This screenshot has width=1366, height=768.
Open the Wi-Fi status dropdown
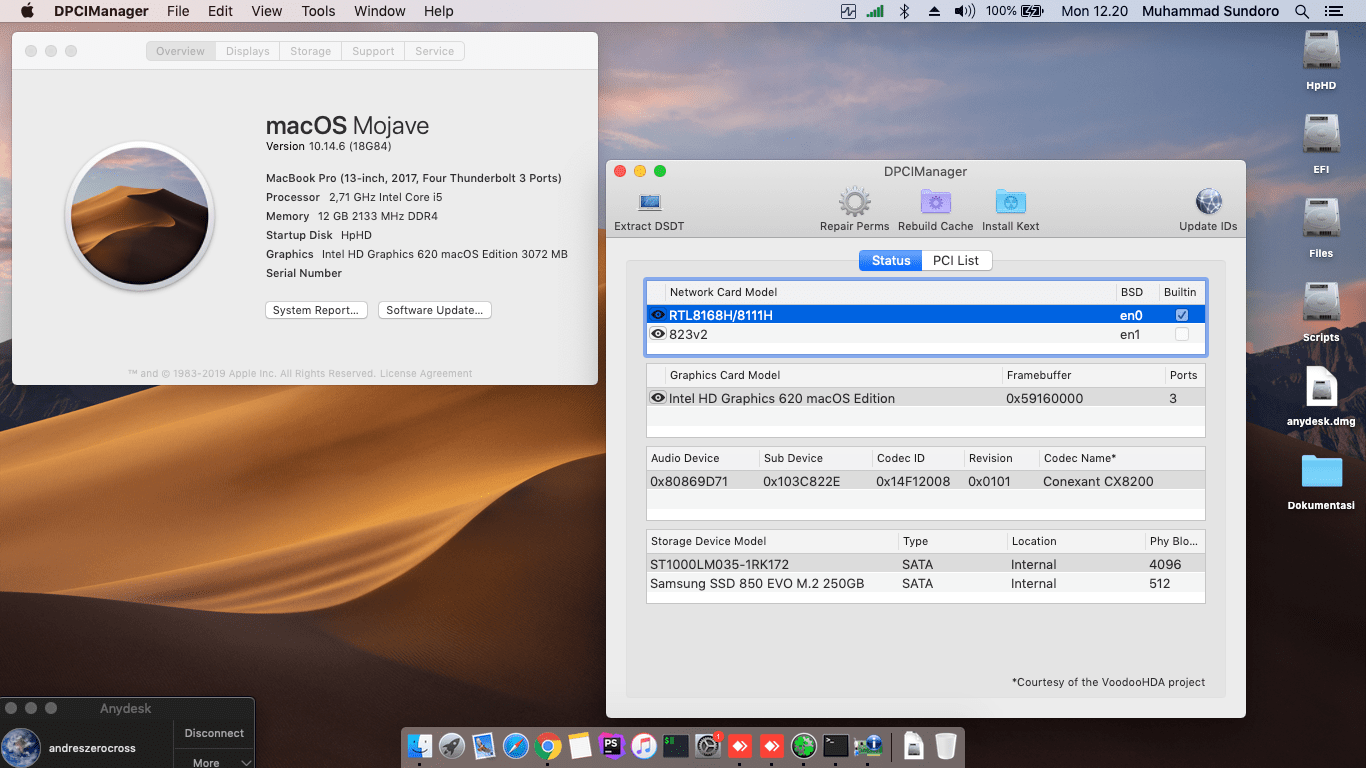click(873, 11)
